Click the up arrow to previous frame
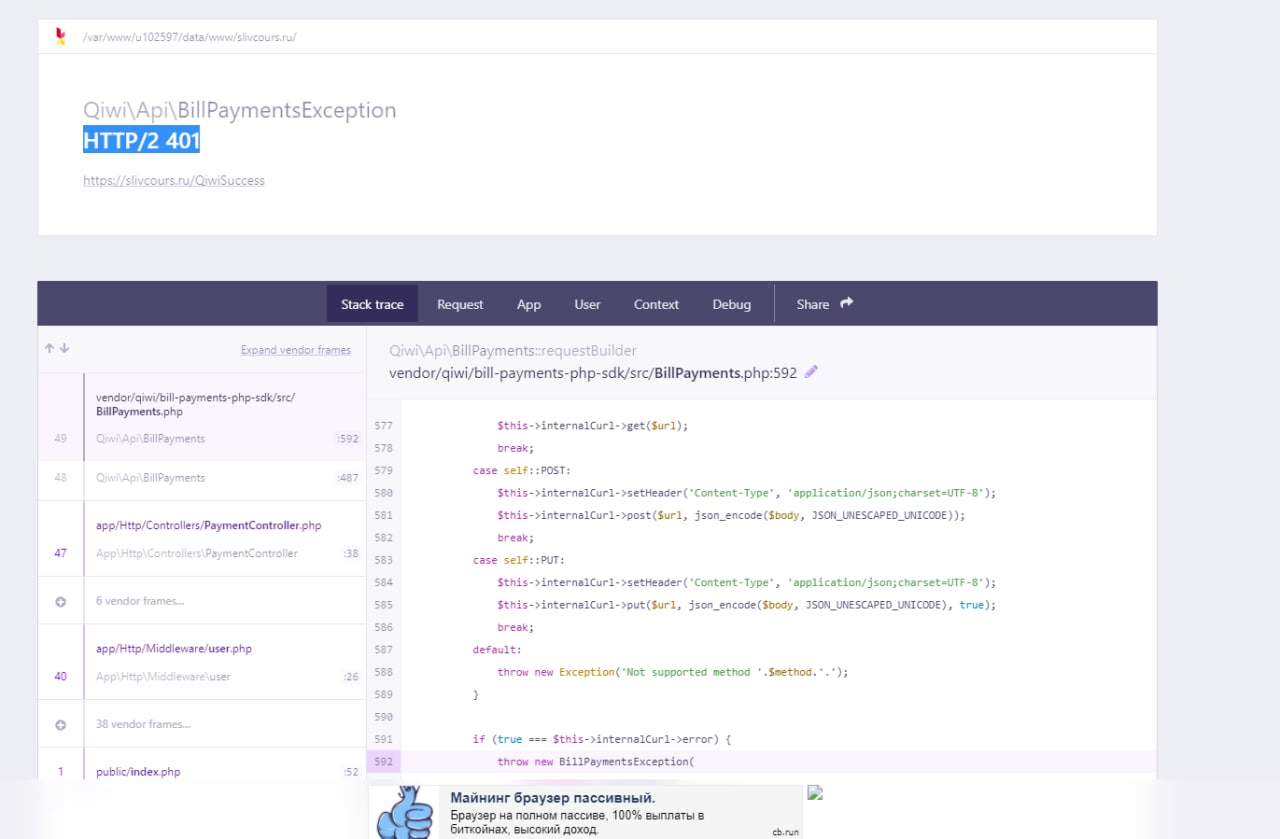 [49, 349]
